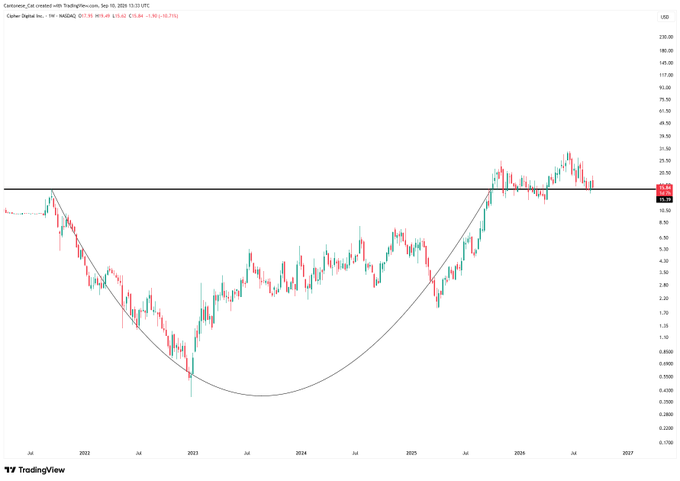
Task: Click the 2023 label on time axis
Action: (193, 453)
